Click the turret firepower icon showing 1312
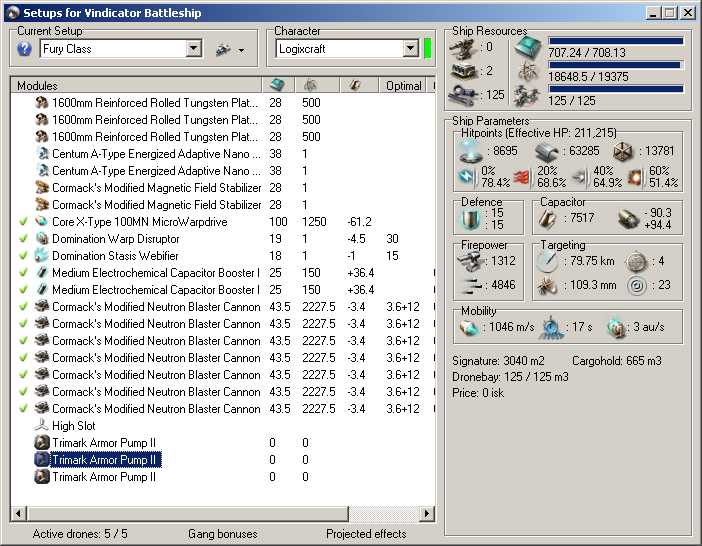The height and width of the screenshot is (546, 702). pyautogui.click(x=470, y=261)
